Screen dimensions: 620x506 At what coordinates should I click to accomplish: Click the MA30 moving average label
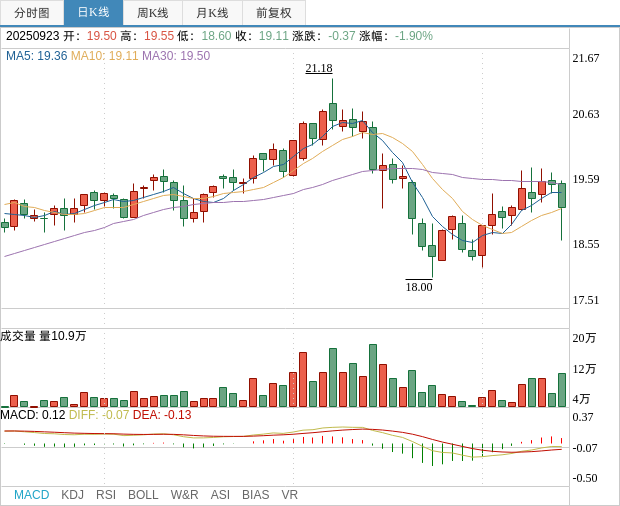[x=176, y=56]
